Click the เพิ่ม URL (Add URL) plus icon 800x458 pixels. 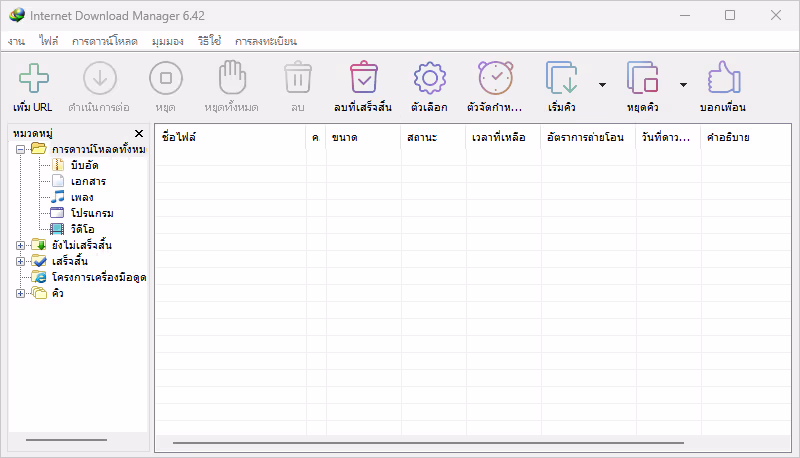(33, 79)
